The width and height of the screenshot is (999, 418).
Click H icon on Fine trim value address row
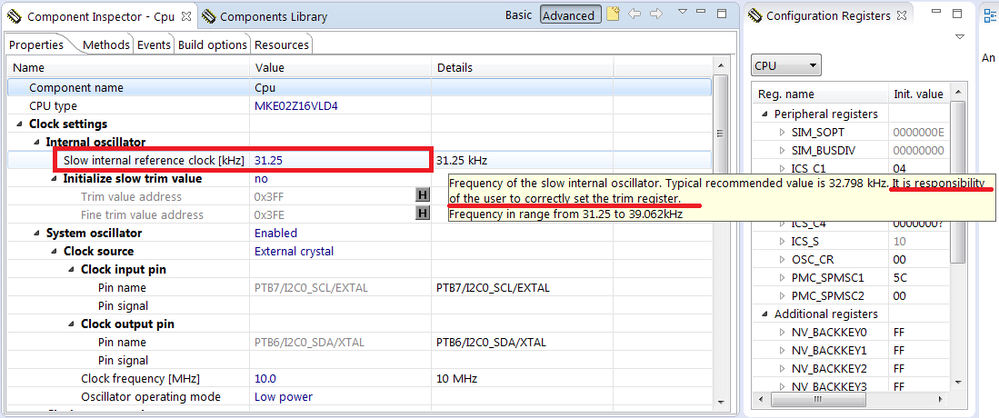pos(422,214)
